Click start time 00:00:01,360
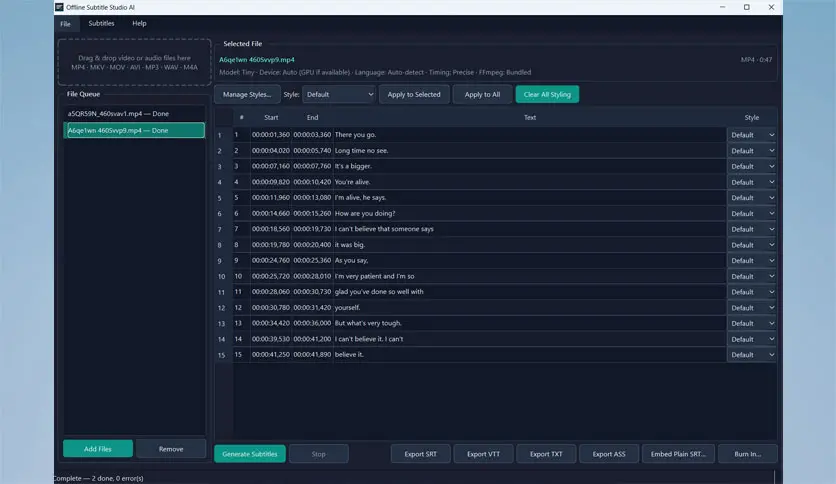836x484 pixels. [x=271, y=135]
